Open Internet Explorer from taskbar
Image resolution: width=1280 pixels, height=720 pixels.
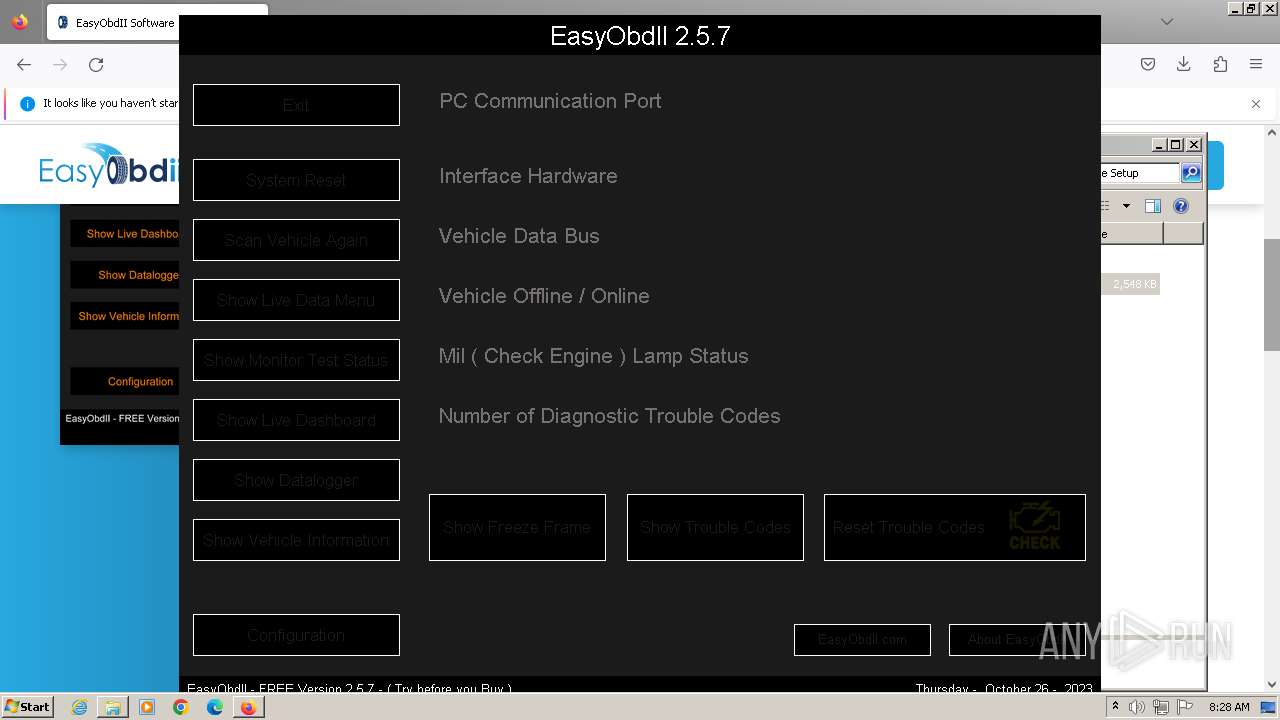(79, 707)
